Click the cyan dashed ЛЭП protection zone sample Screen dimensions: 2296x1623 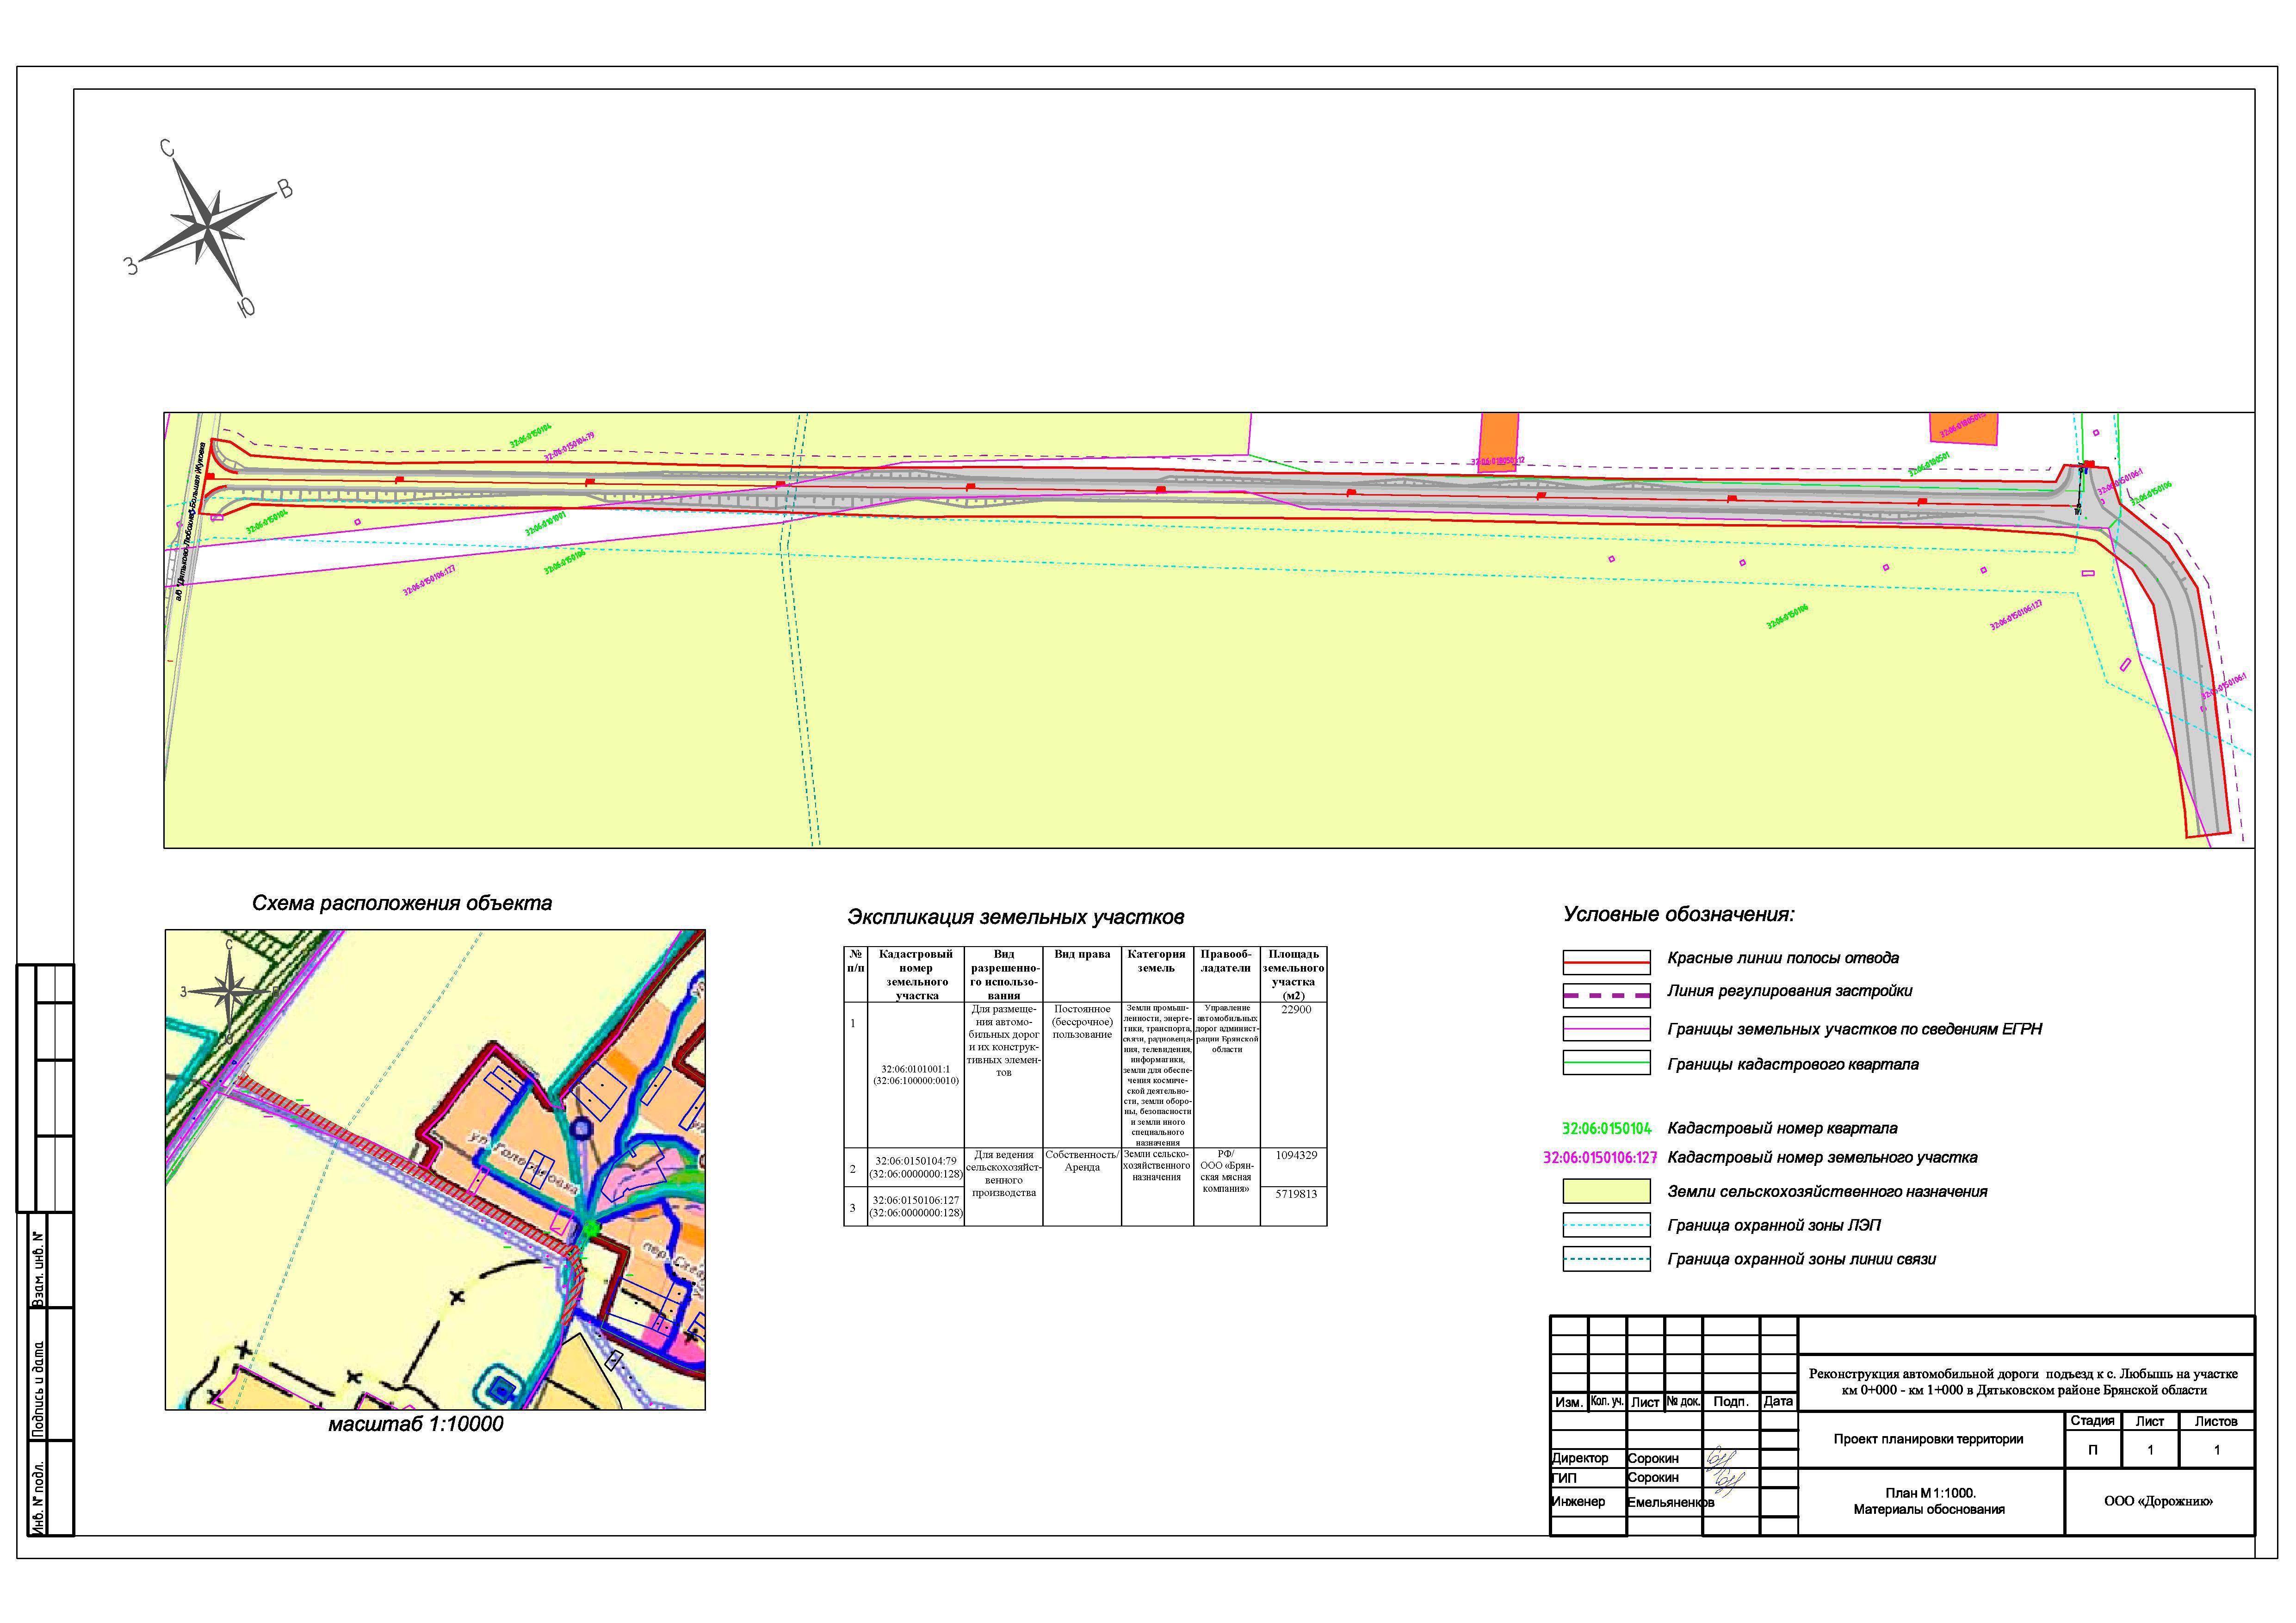(x=1606, y=1225)
